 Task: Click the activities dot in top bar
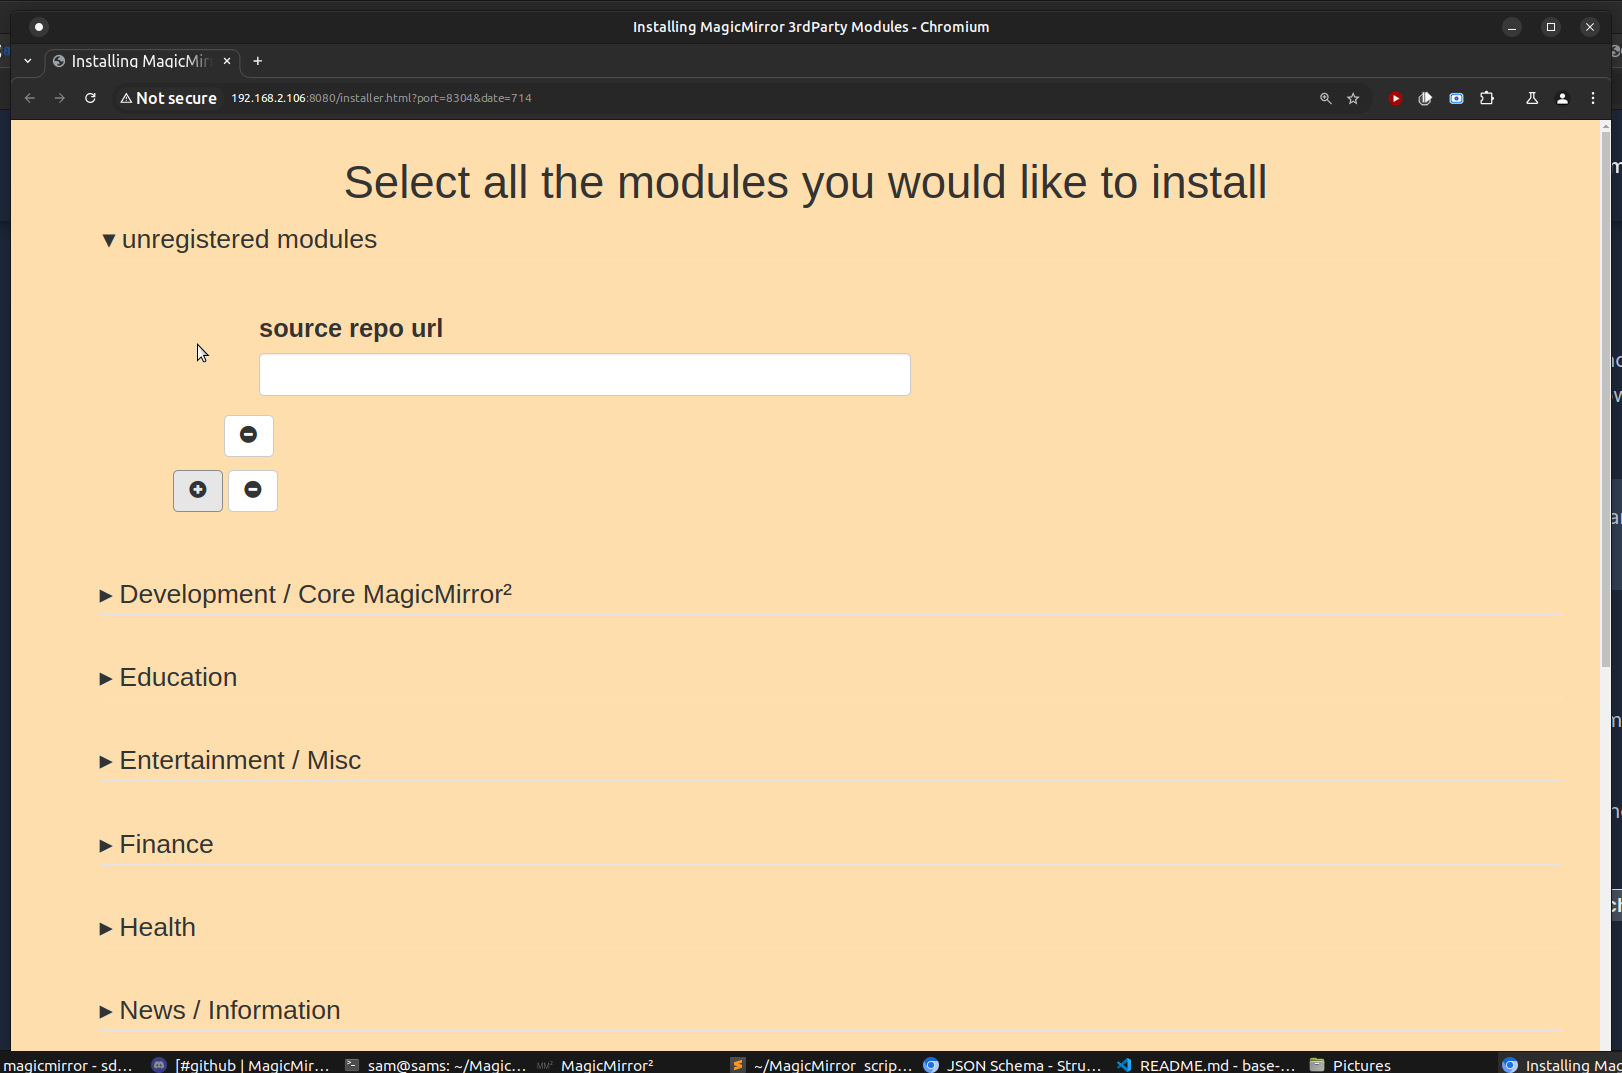[x=39, y=27]
